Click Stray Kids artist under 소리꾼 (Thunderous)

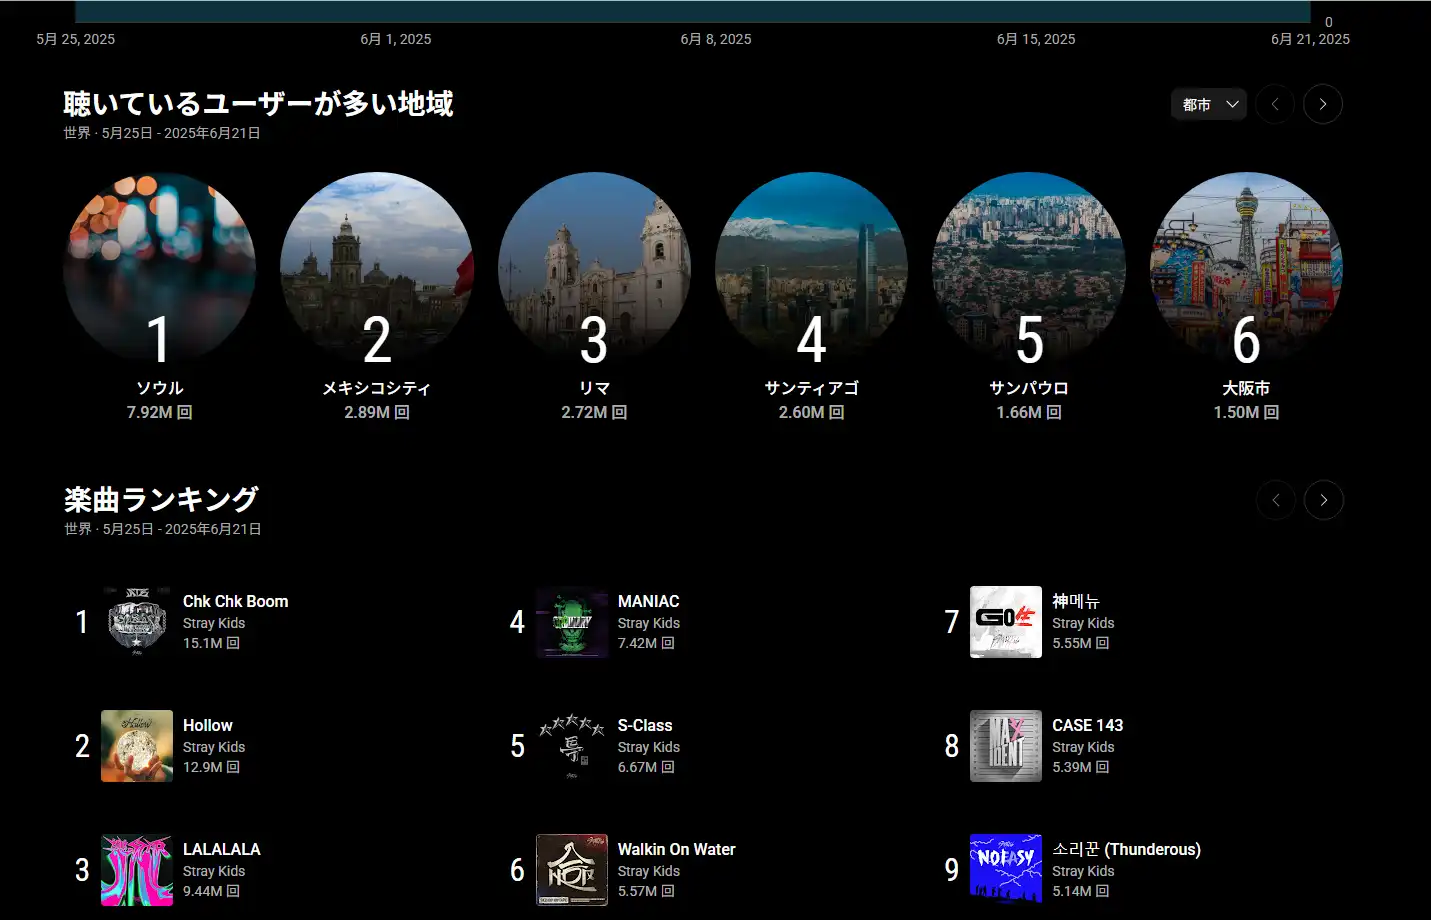click(1083, 871)
